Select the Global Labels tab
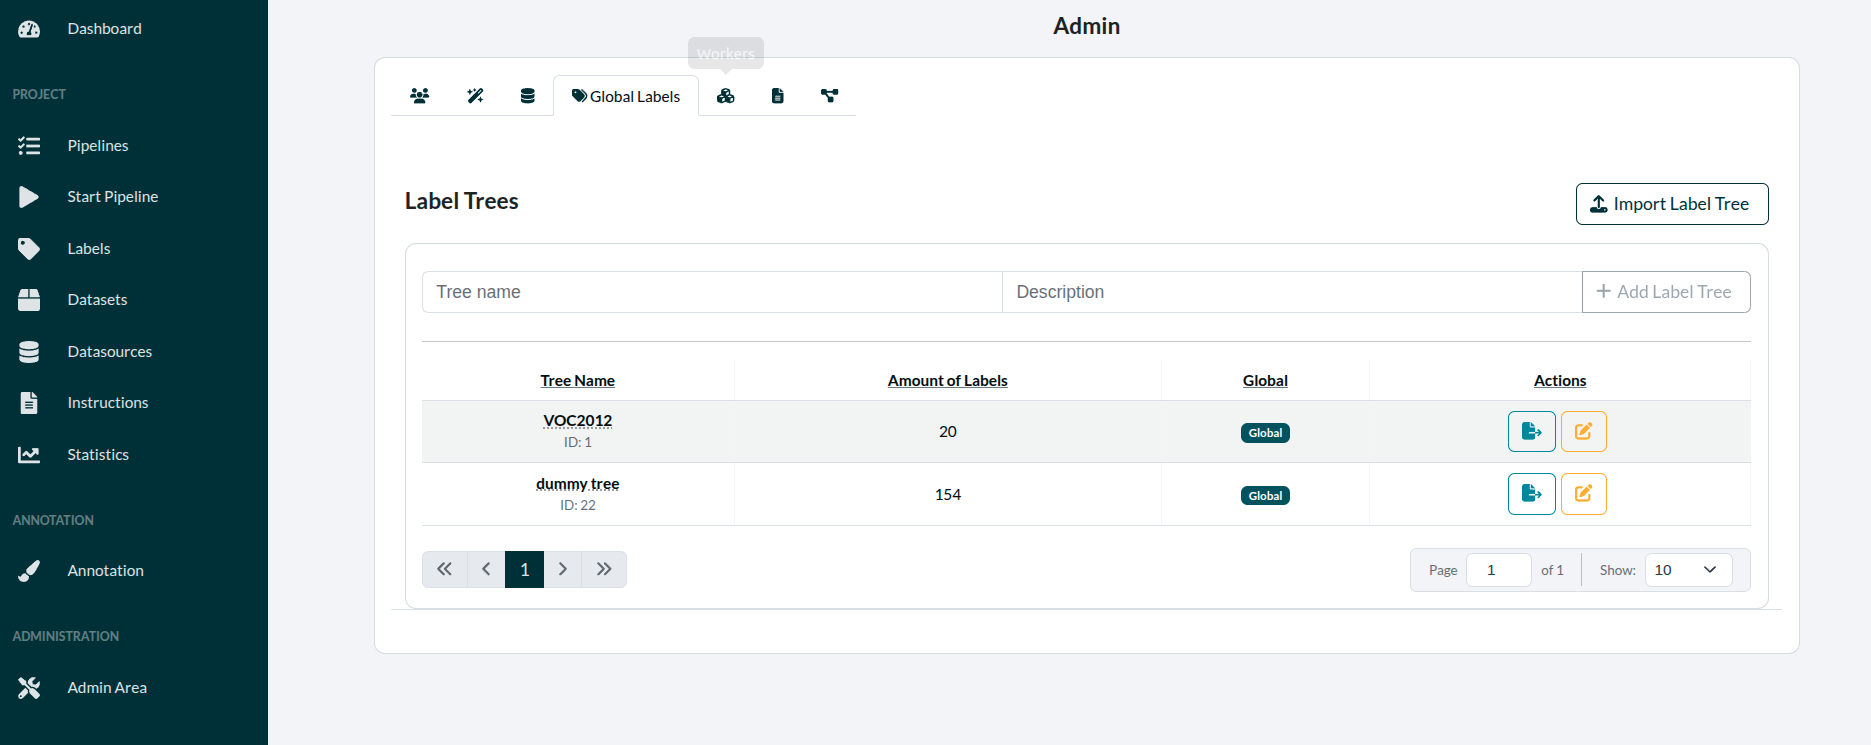The image size is (1871, 745). pyautogui.click(x=626, y=96)
